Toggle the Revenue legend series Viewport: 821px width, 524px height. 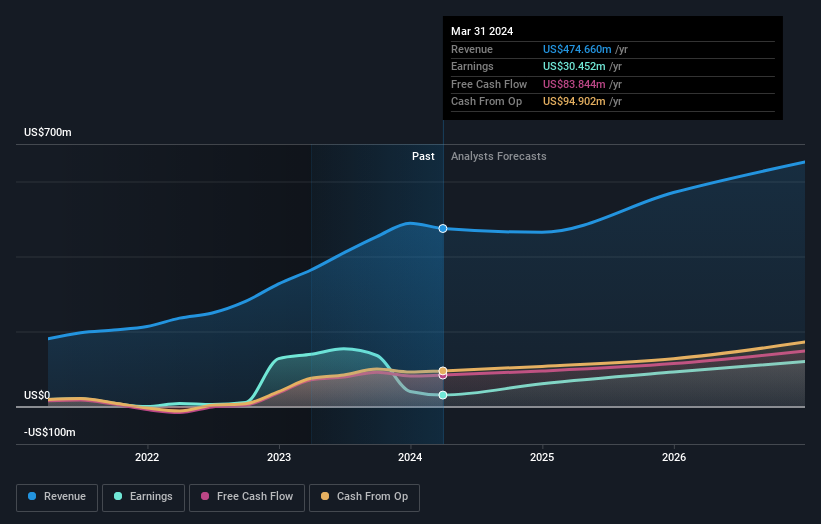point(57,497)
